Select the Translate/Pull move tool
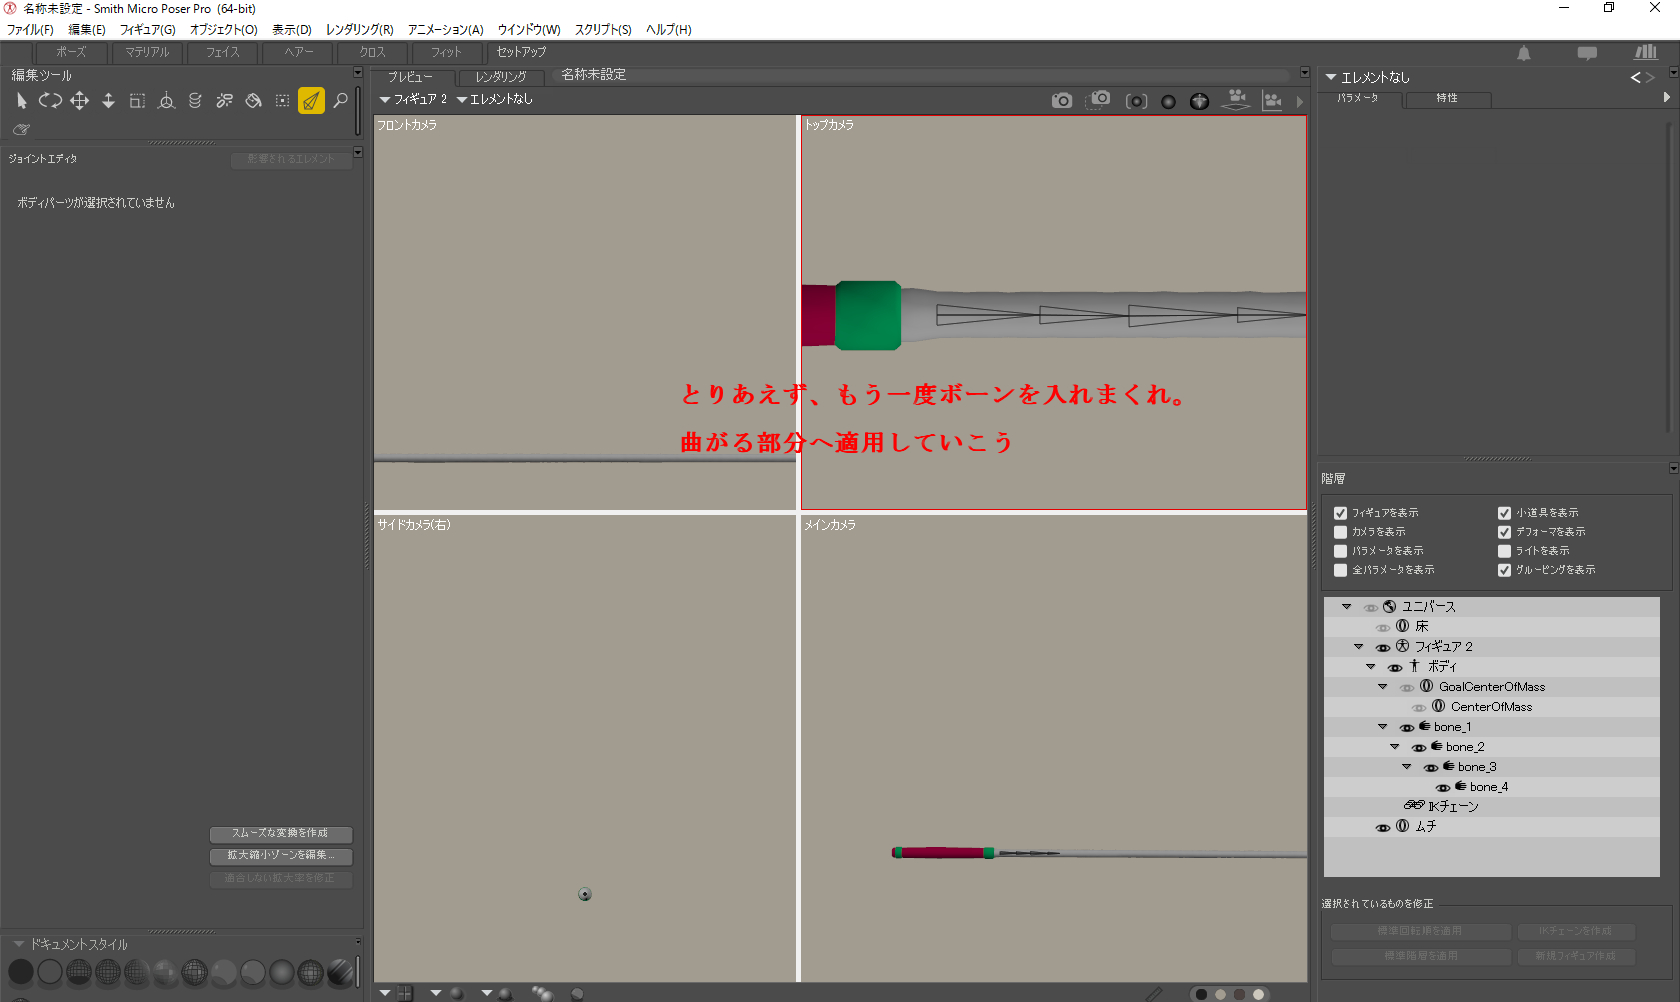The width and height of the screenshot is (1680, 1002). (x=79, y=101)
